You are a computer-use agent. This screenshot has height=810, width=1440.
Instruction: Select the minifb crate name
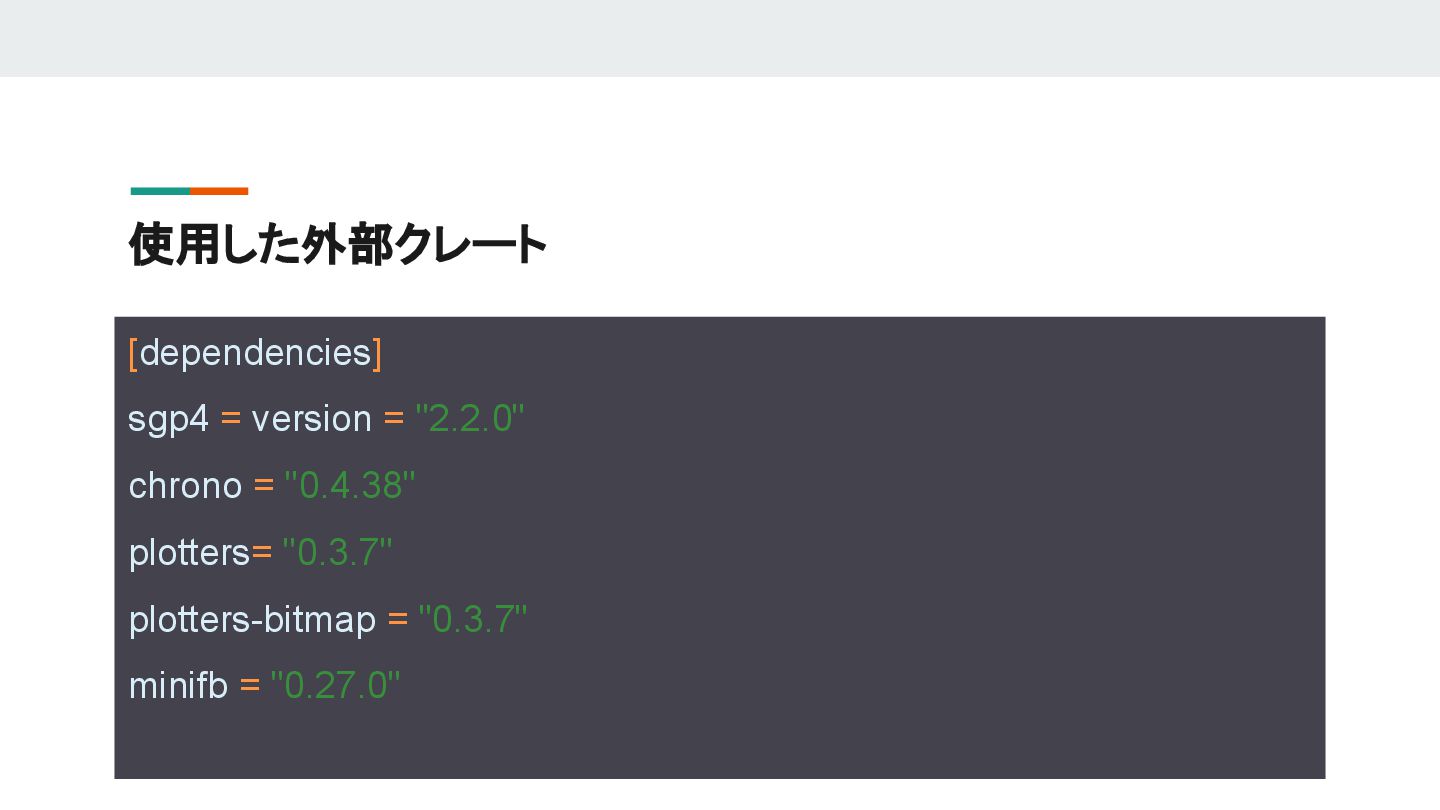point(178,686)
